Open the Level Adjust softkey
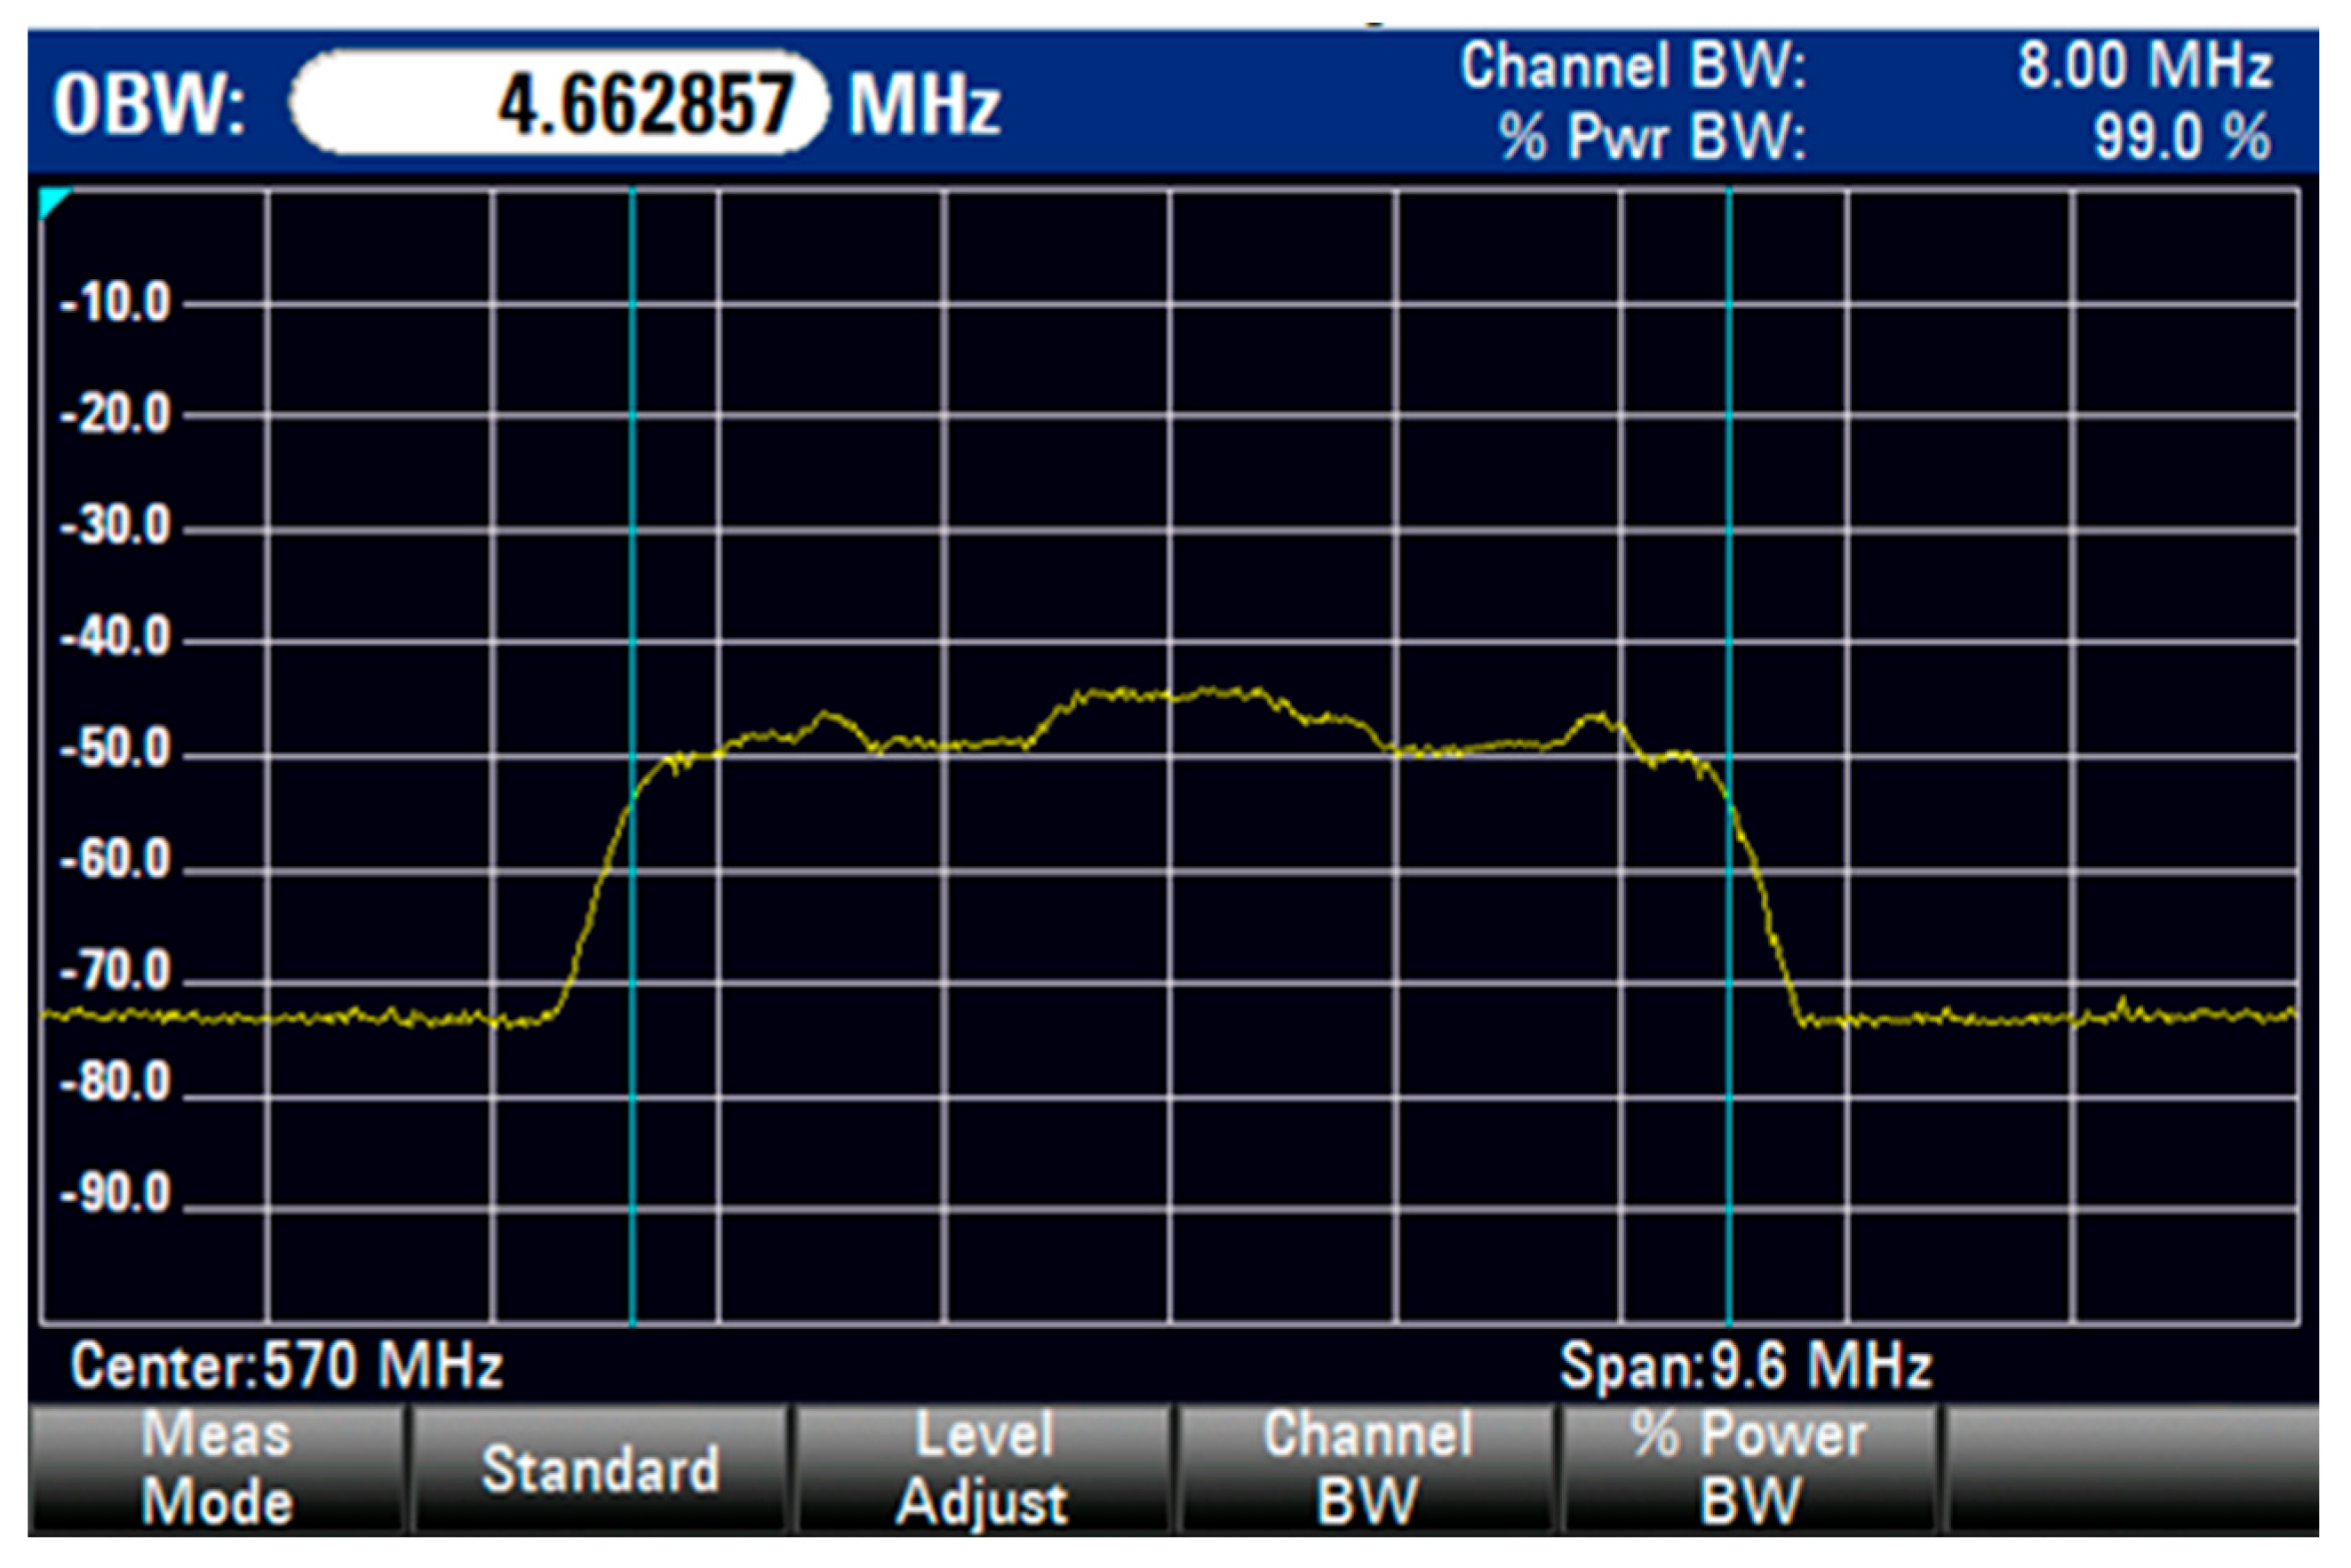2351x1568 pixels. coord(982,1469)
